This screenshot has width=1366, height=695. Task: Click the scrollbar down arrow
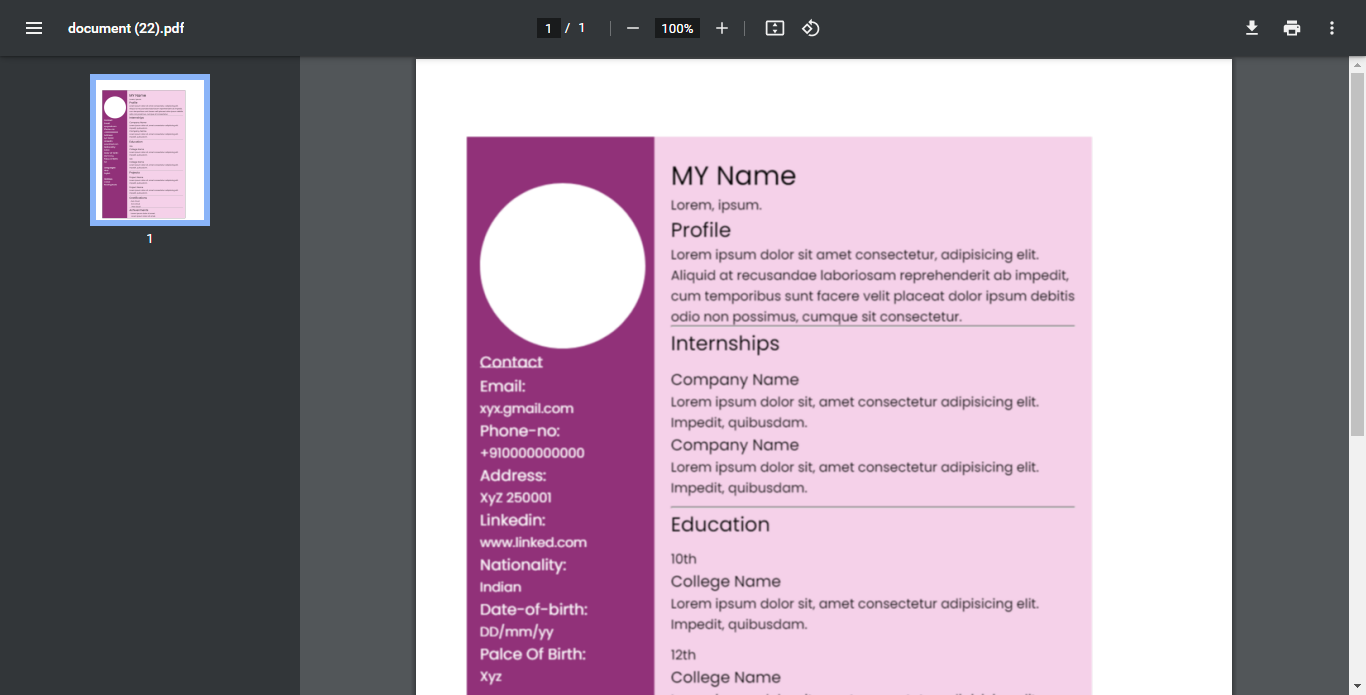click(1358, 687)
